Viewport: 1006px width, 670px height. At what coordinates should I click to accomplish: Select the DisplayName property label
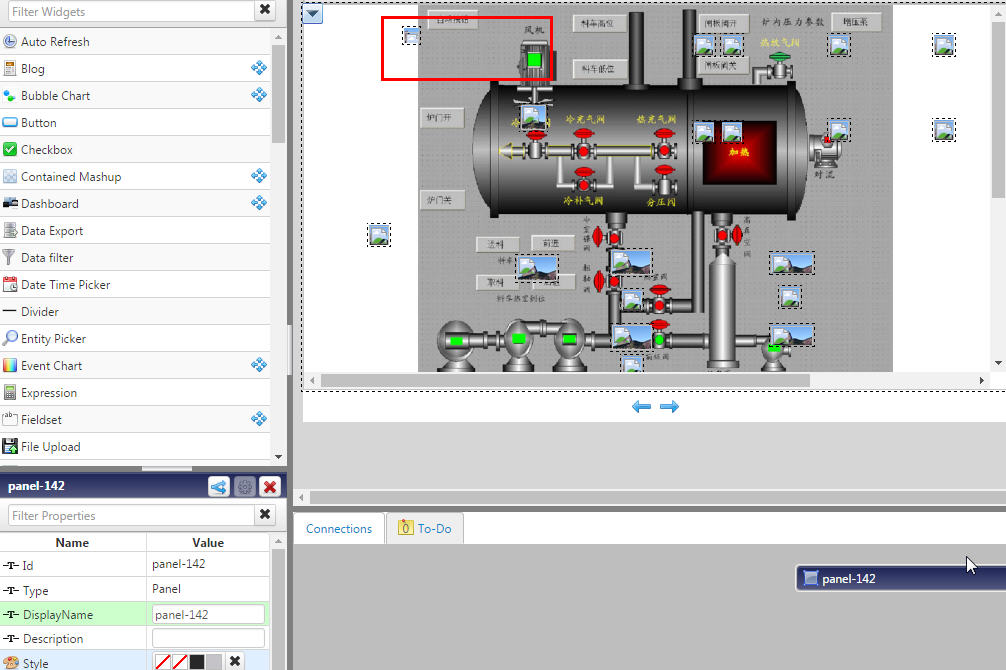coord(58,614)
